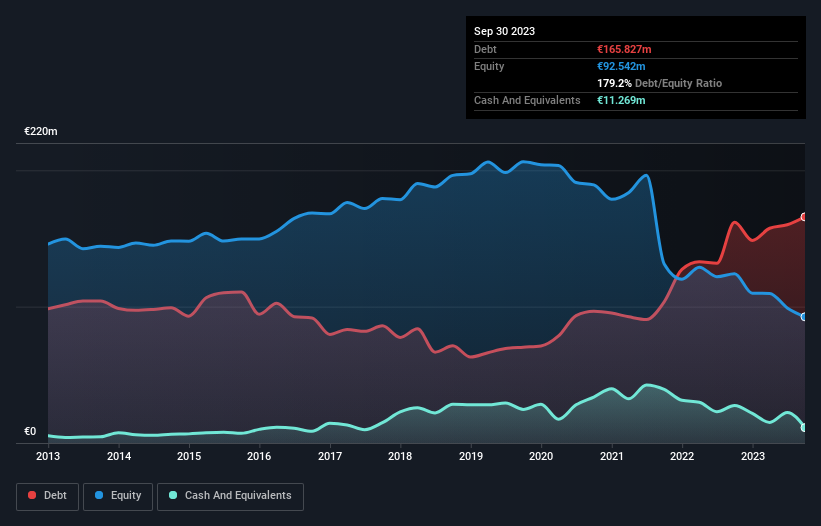Click the 2017 x-axis label

[330, 456]
